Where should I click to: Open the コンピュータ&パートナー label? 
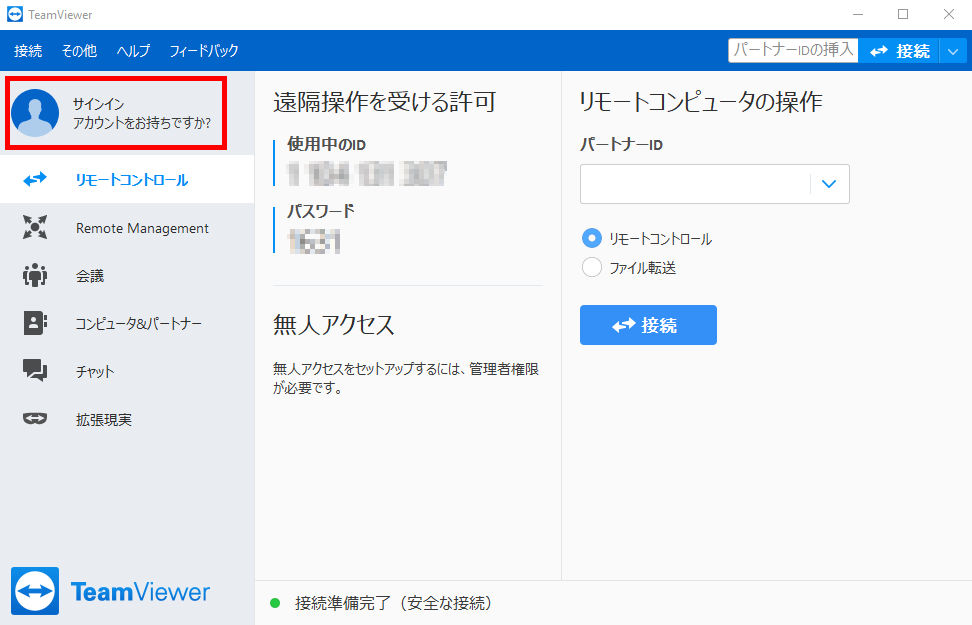pyautogui.click(x=139, y=324)
